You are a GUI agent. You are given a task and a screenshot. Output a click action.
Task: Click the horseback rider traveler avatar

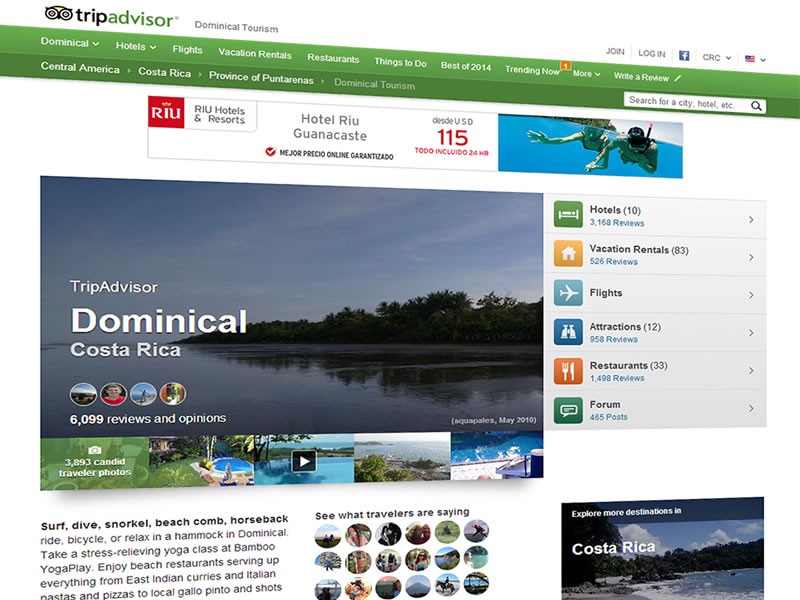pos(447,584)
